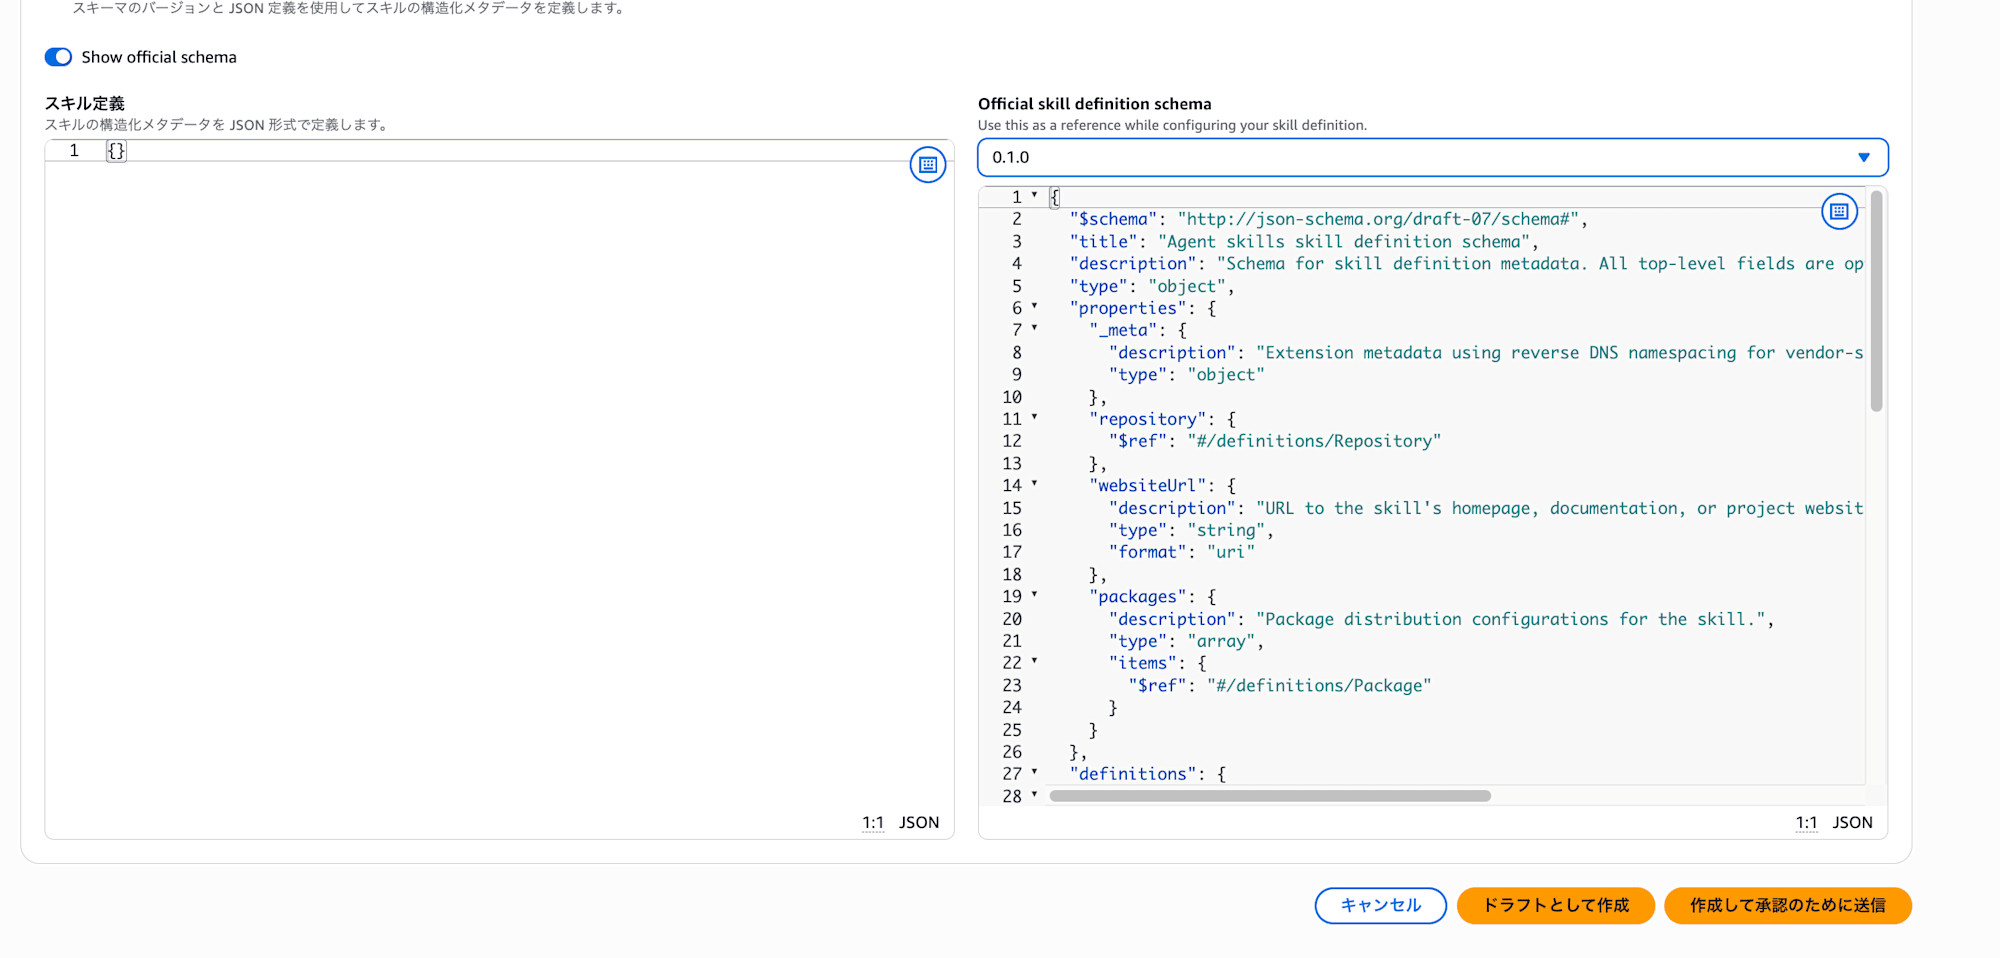Viewport: 2000px width, 958px height.
Task: Click the ドラフトとして作成 button
Action: (1555, 906)
